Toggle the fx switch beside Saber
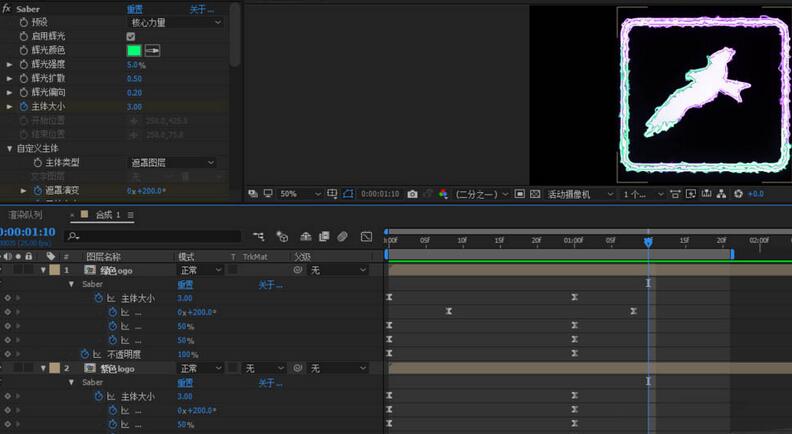The height and width of the screenshot is (434, 792). click(x=6, y=8)
